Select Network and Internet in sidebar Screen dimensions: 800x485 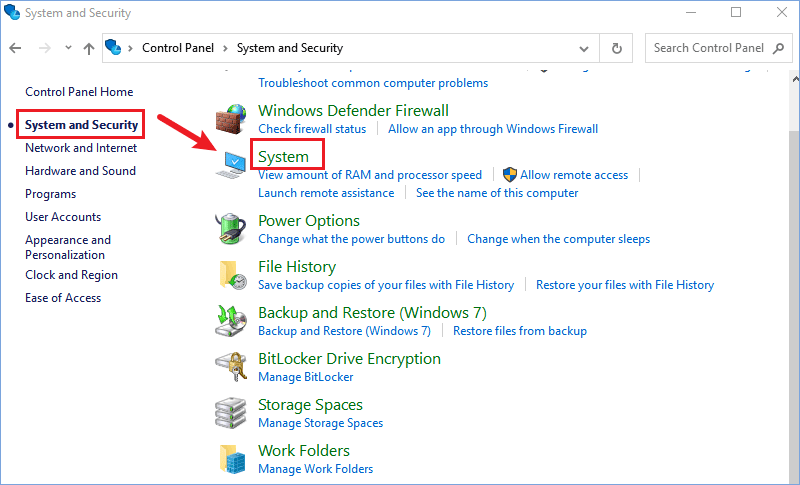[81, 148]
